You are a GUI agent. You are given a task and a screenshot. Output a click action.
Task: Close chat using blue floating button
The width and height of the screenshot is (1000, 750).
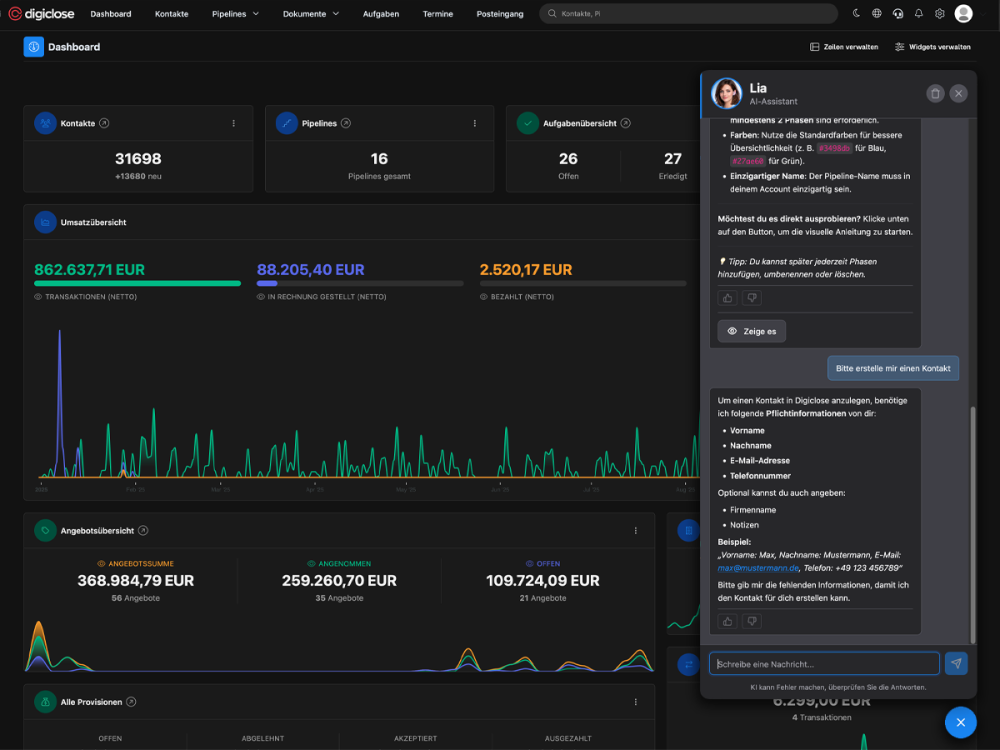960,723
